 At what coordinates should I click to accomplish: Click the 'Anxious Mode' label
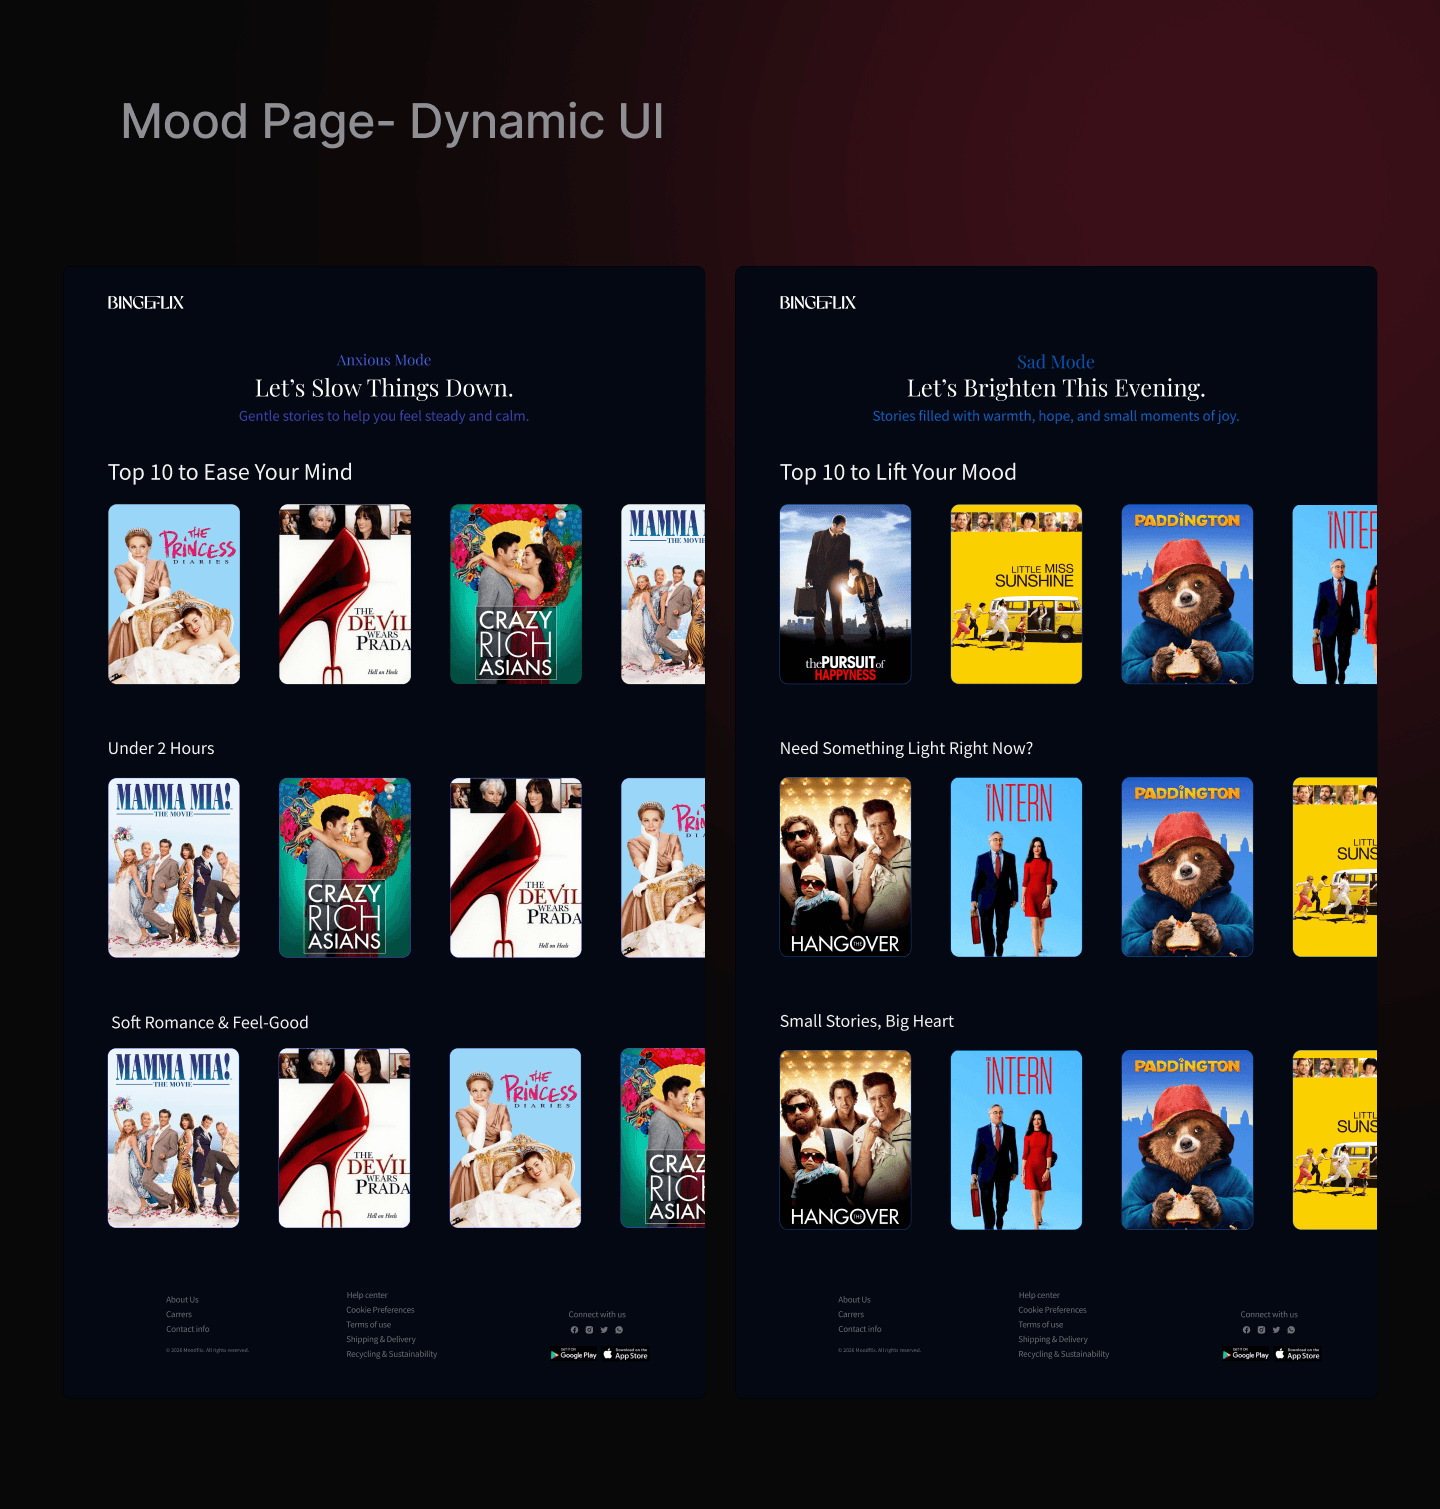click(x=384, y=360)
